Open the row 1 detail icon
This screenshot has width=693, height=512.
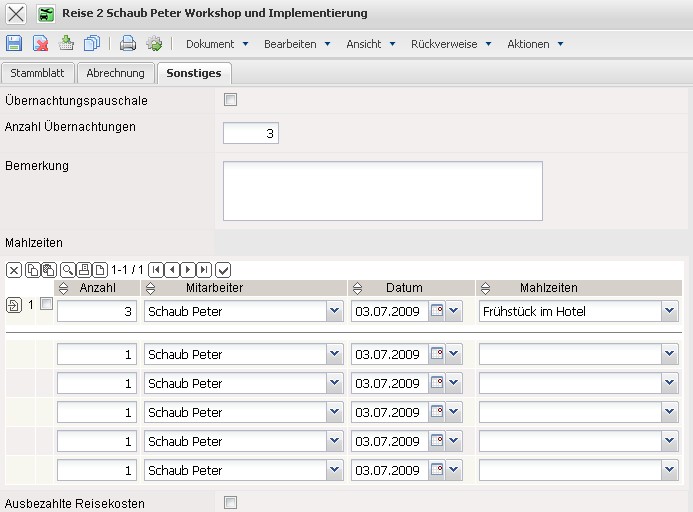point(13,305)
